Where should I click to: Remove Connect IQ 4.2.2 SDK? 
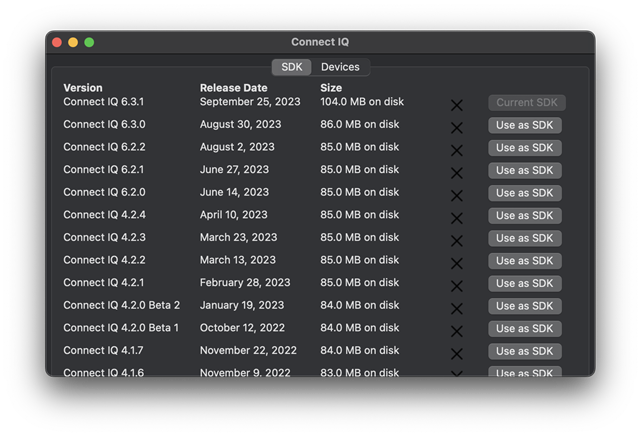[x=457, y=263]
